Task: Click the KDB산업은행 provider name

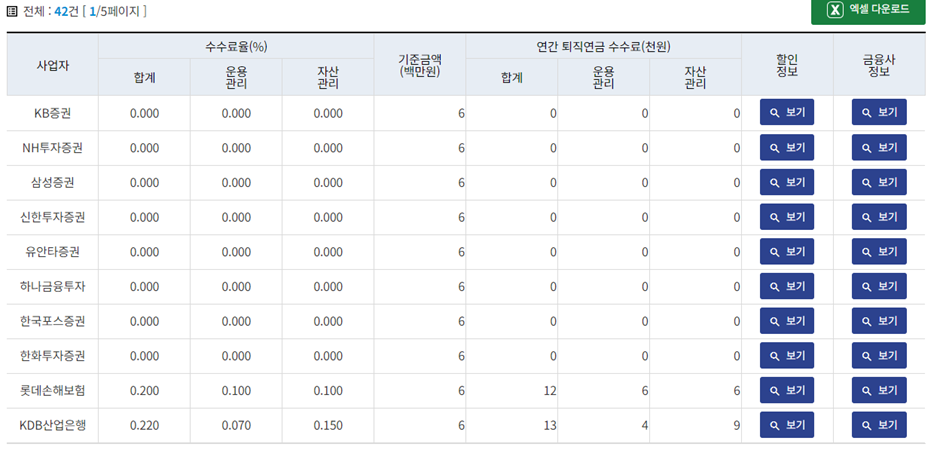Action: [53, 426]
